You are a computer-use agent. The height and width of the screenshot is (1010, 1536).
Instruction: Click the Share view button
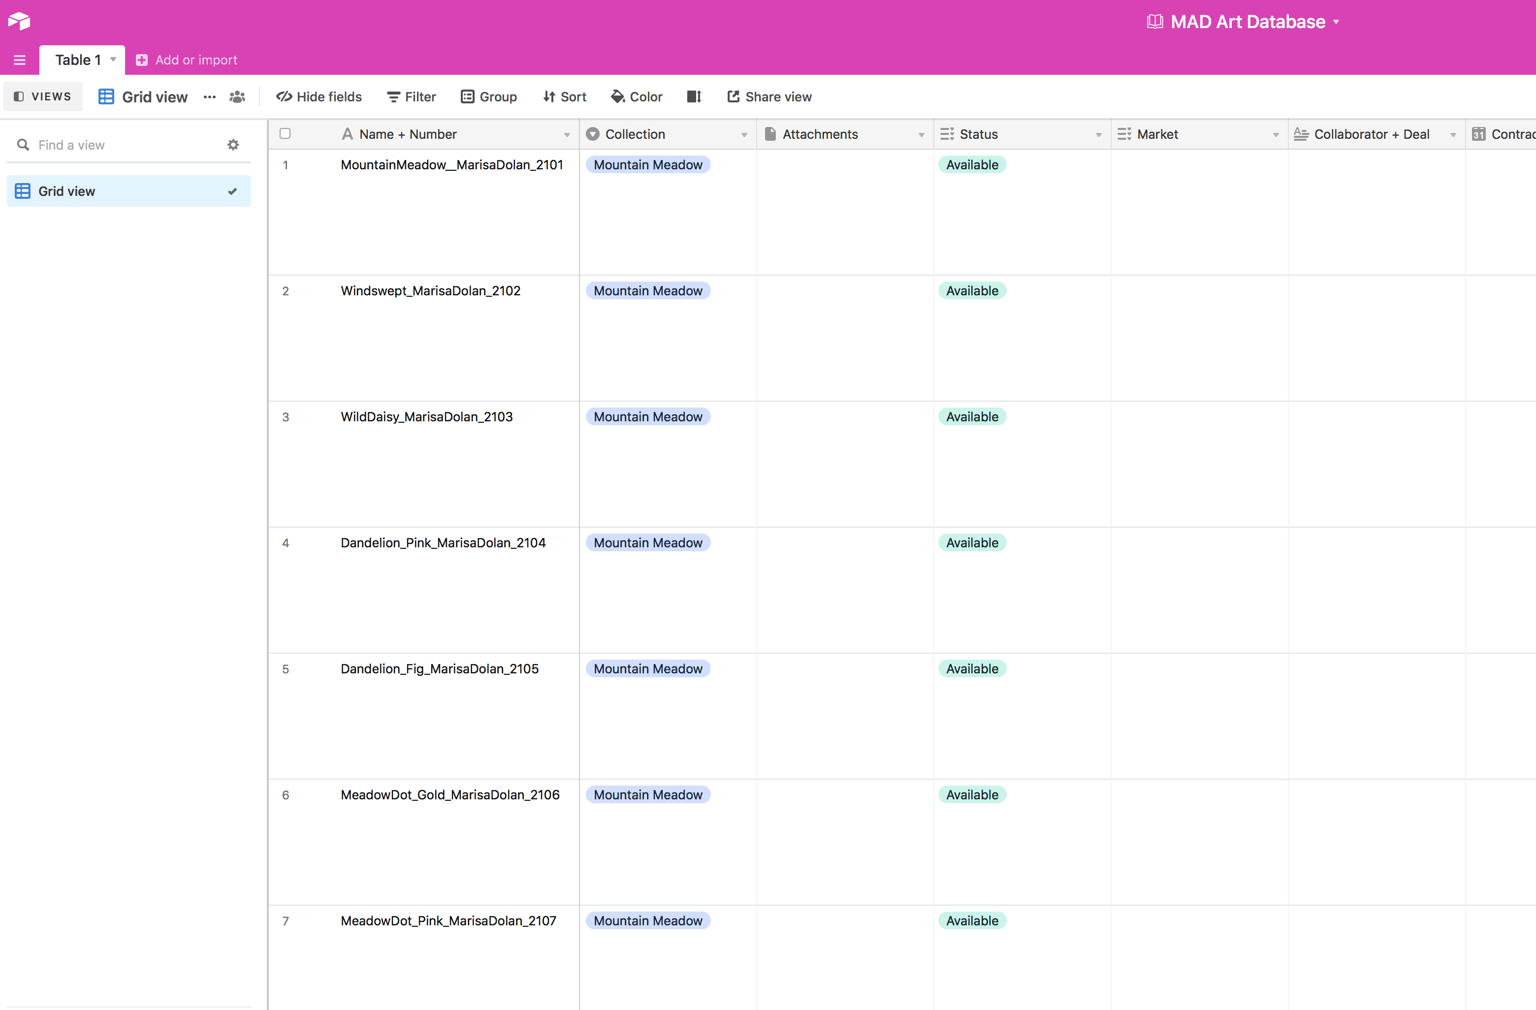pyautogui.click(x=770, y=97)
